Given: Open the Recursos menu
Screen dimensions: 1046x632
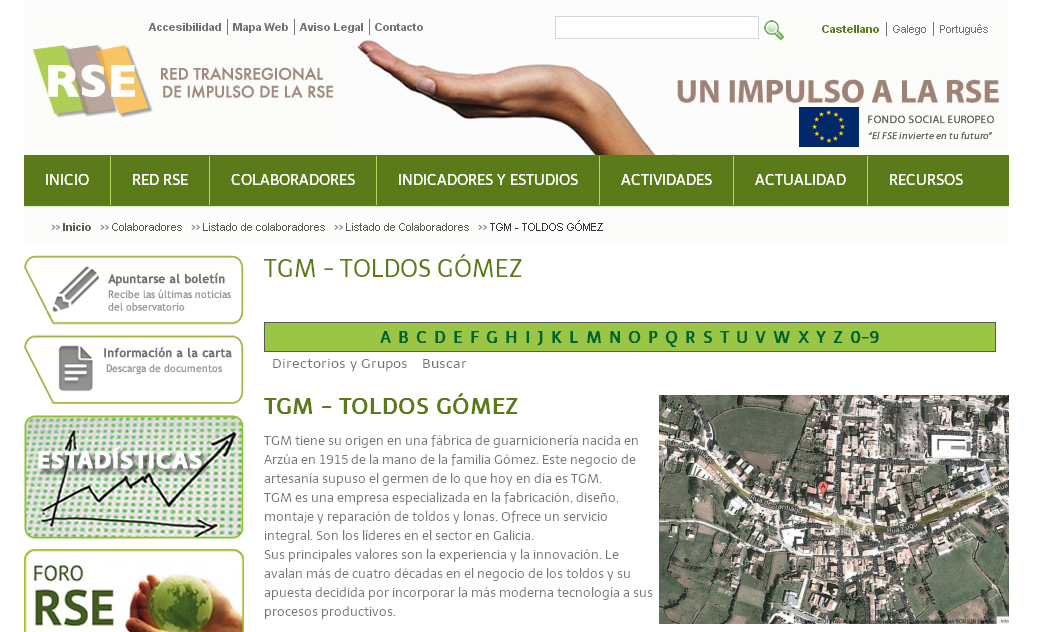Looking at the screenshot, I should [926, 180].
